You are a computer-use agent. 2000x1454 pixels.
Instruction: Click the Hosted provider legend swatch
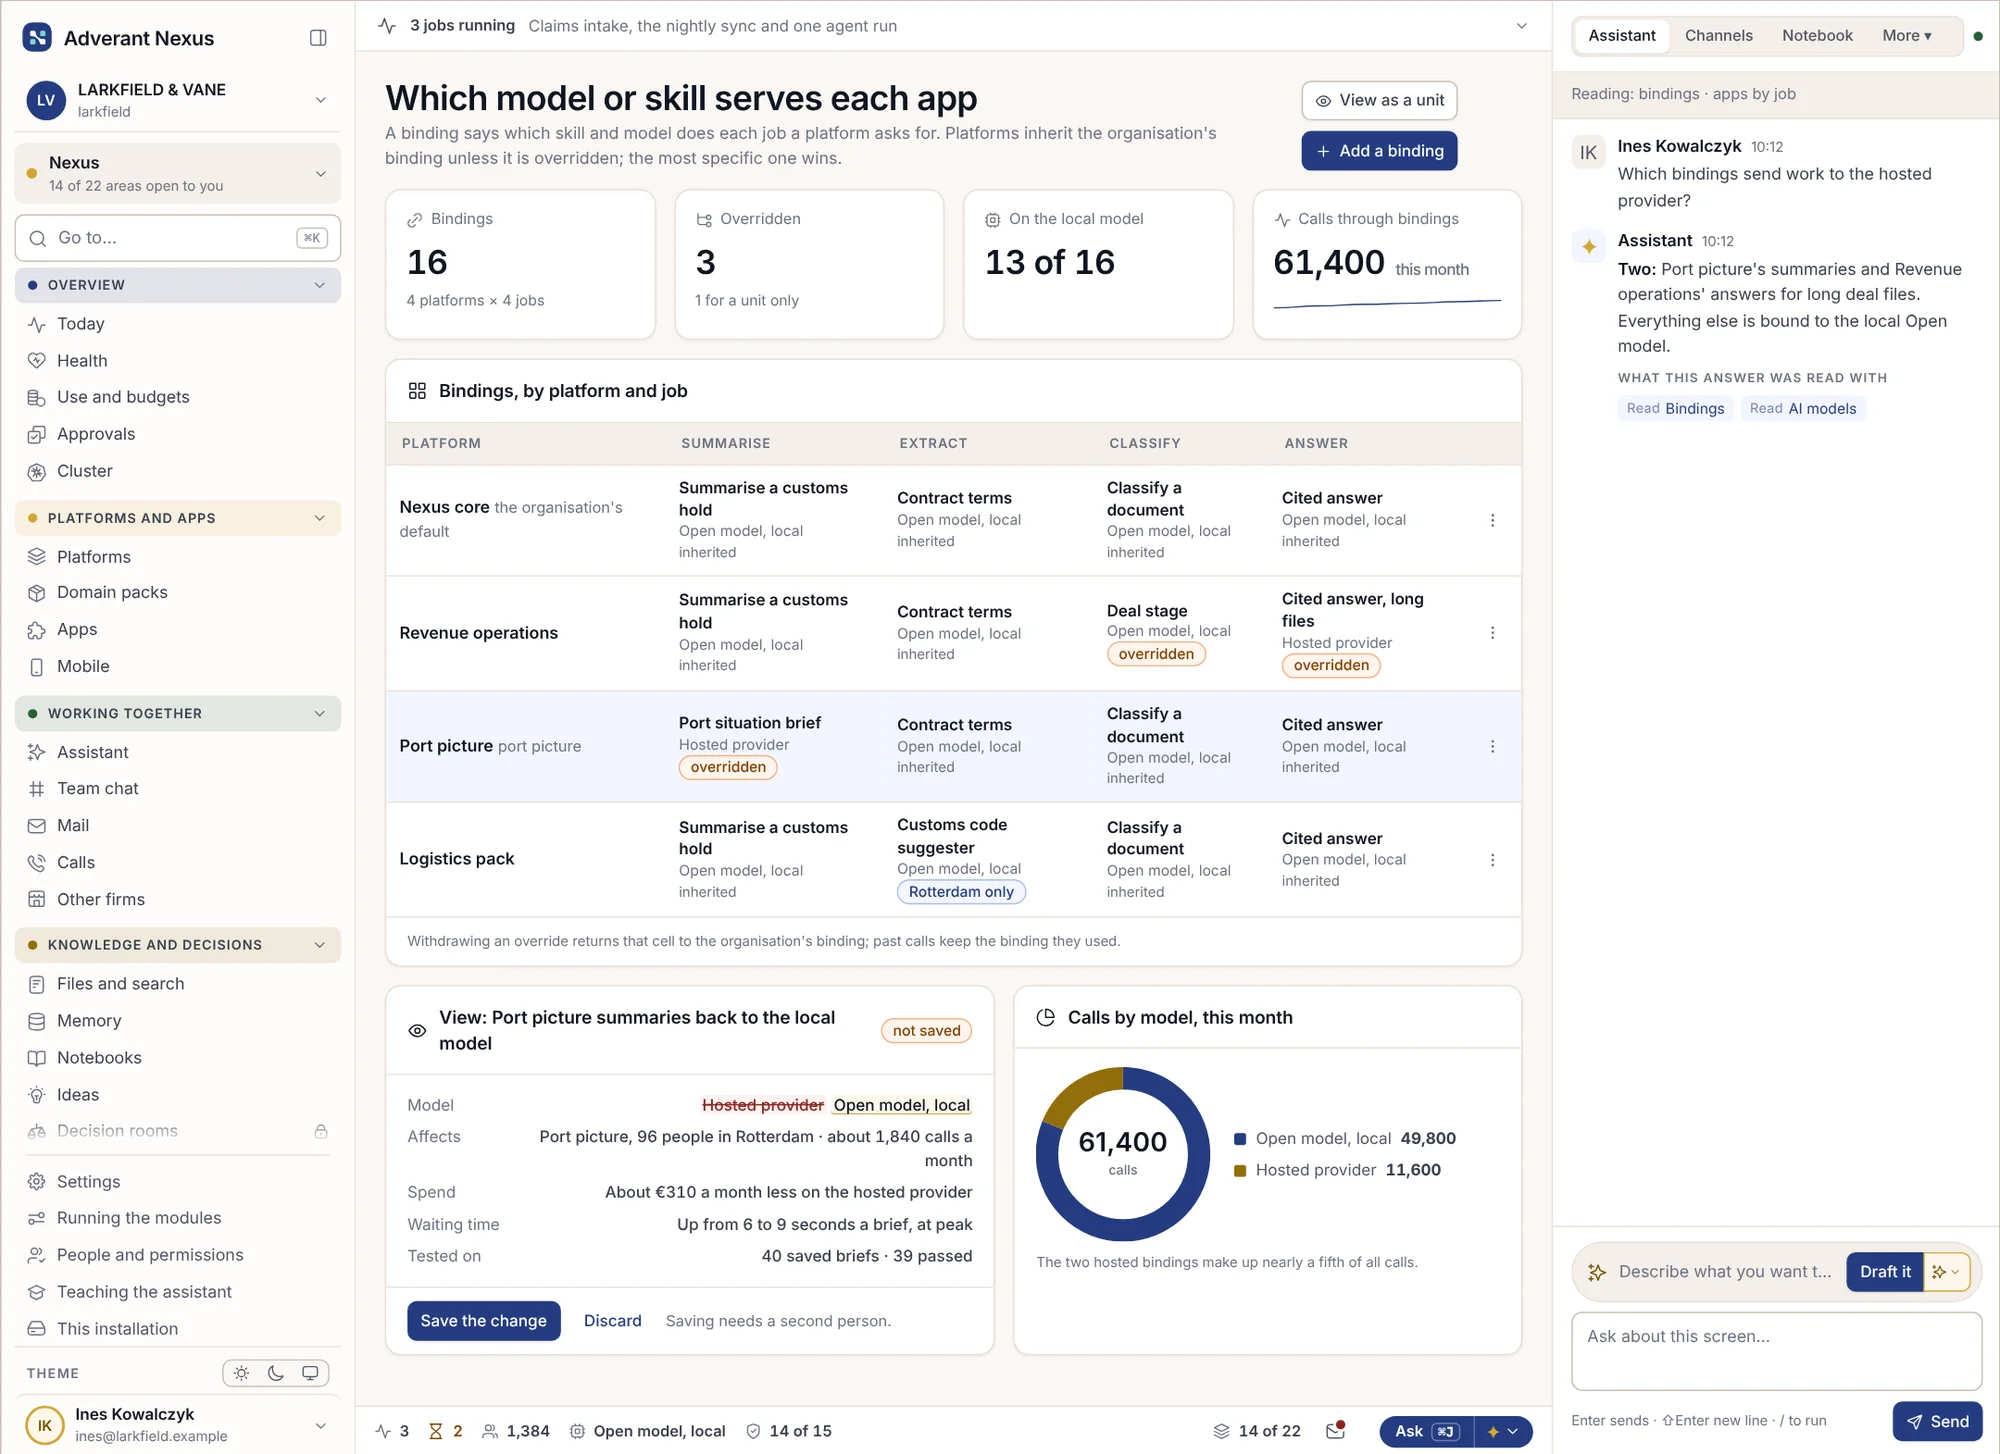coord(1240,1170)
